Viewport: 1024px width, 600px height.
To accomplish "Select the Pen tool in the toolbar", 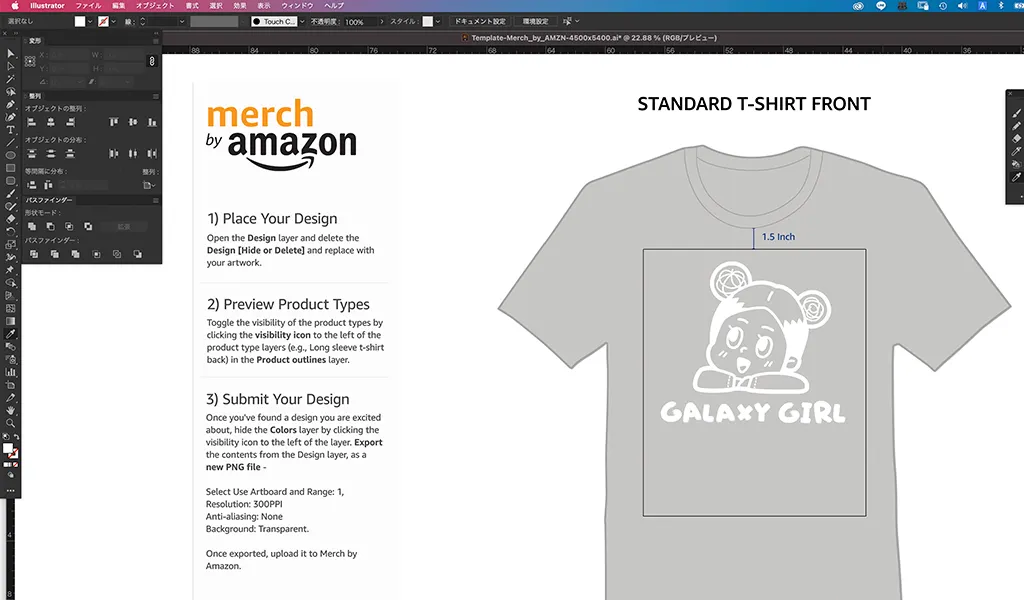I will click(10, 104).
